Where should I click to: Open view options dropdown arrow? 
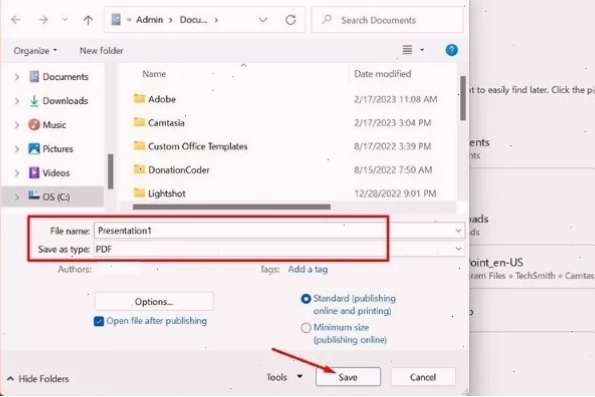pos(422,50)
